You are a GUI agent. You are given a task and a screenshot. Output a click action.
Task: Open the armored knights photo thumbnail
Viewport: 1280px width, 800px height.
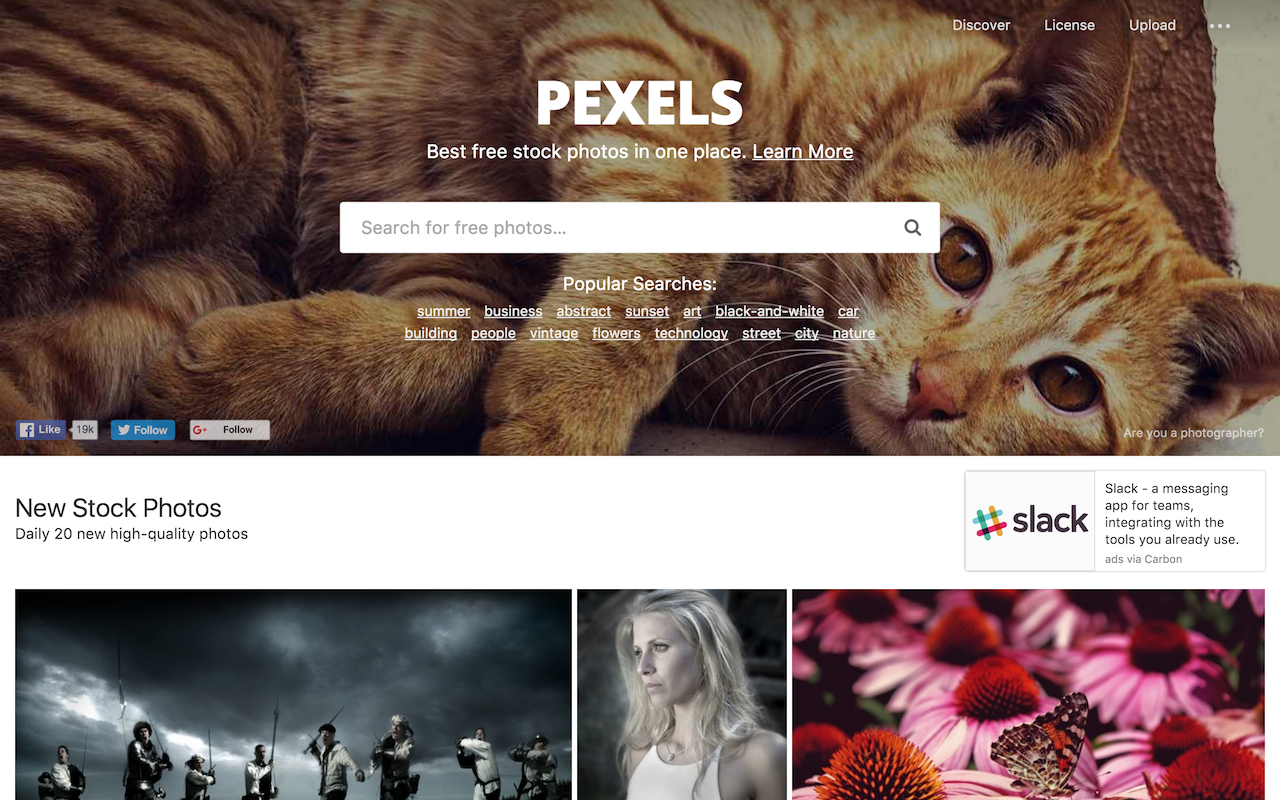293,694
